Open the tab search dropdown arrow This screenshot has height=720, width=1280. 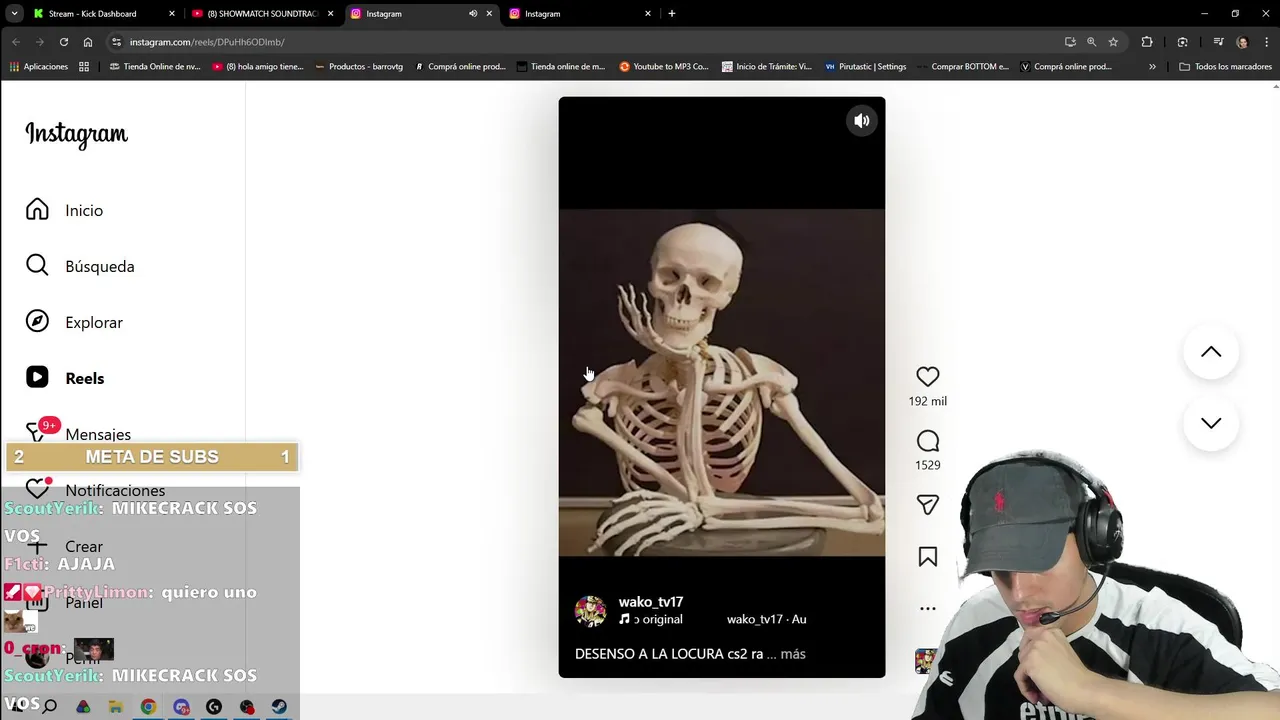(14, 14)
